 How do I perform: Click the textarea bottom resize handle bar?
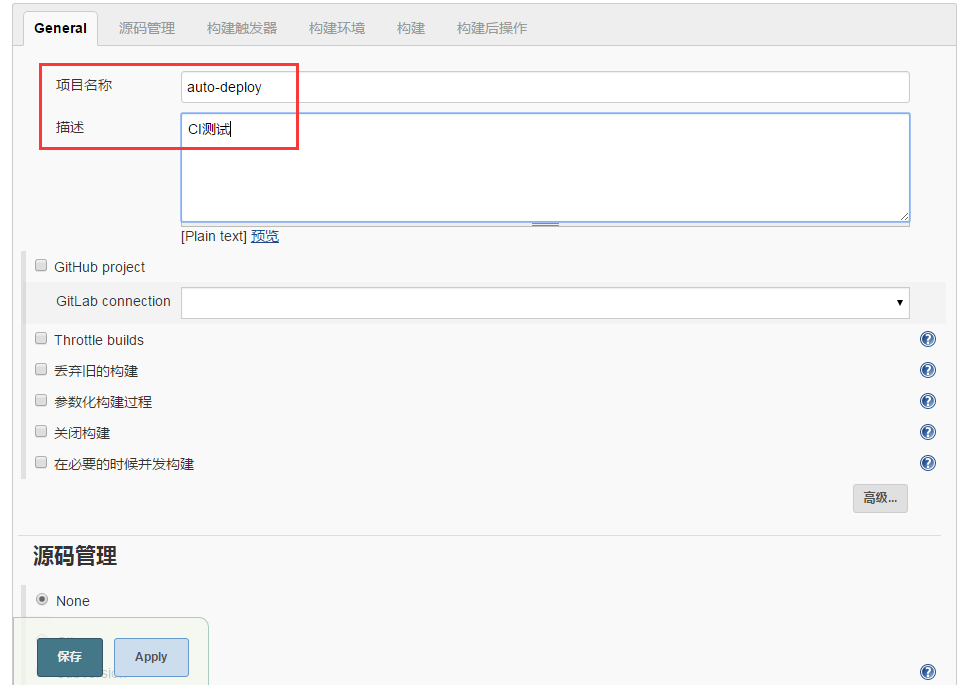545,224
